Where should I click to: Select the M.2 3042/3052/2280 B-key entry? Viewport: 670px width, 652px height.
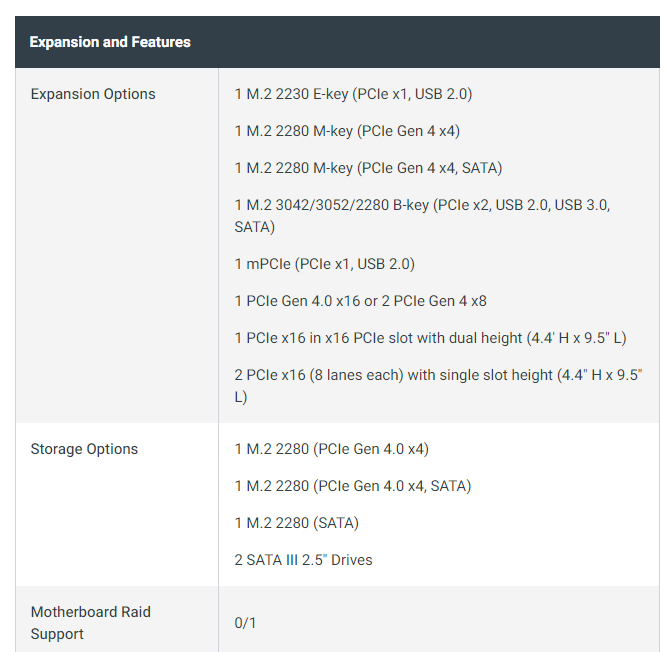[422, 216]
